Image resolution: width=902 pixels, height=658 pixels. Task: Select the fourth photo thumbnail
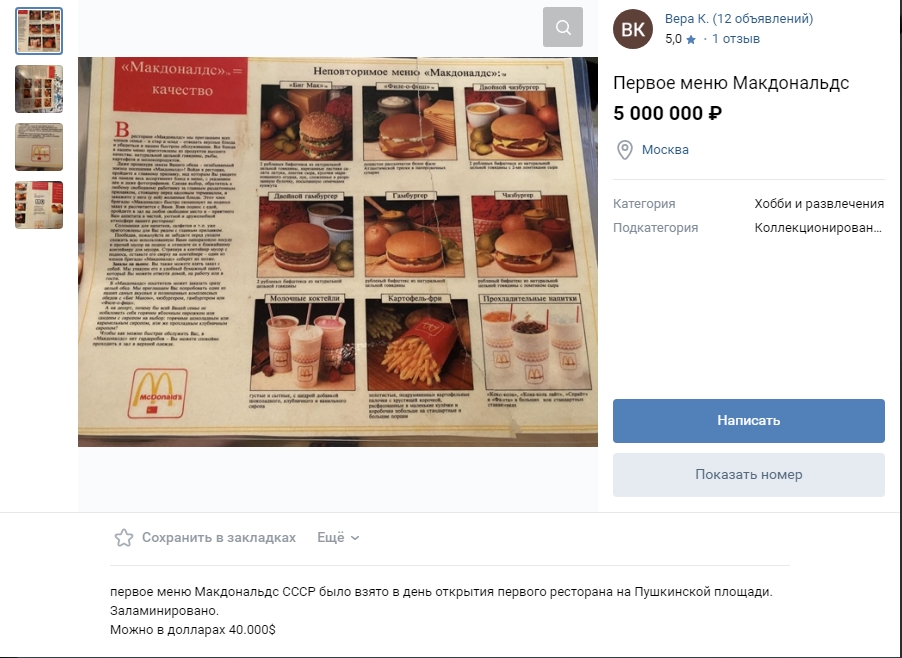(x=39, y=205)
